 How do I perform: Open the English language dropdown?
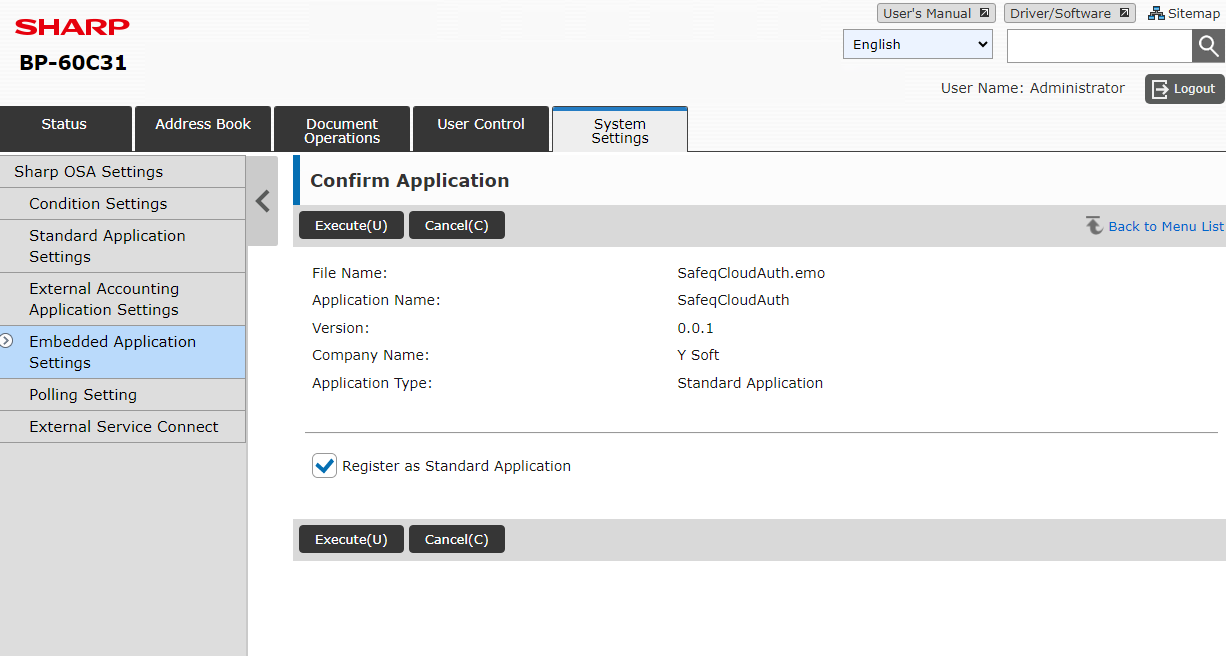(918, 45)
